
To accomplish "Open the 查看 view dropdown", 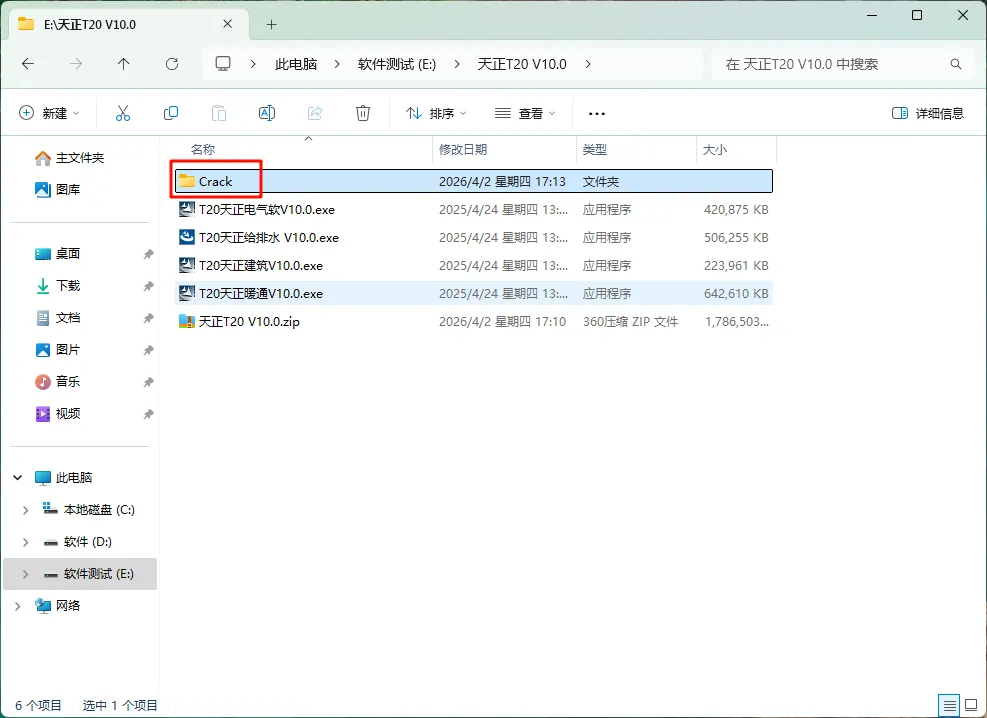I will [525, 113].
